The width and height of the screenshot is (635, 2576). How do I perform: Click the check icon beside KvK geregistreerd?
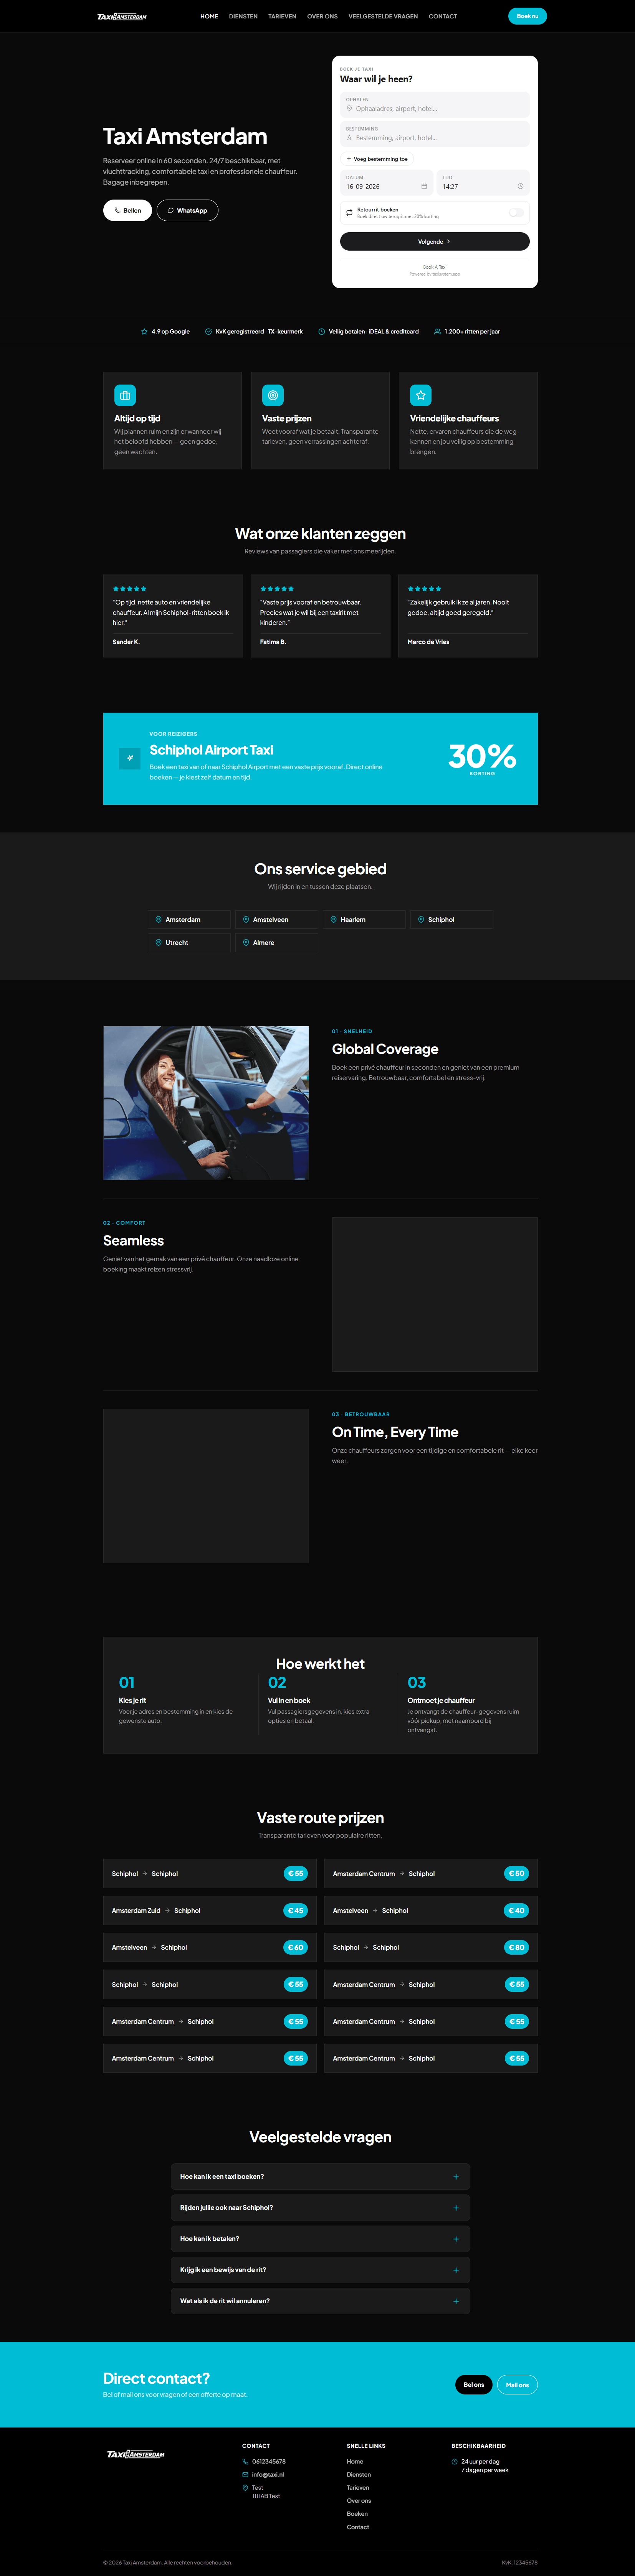[x=208, y=331]
